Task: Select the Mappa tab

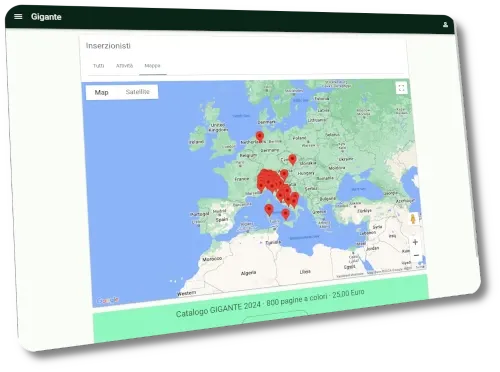Action: (x=152, y=66)
